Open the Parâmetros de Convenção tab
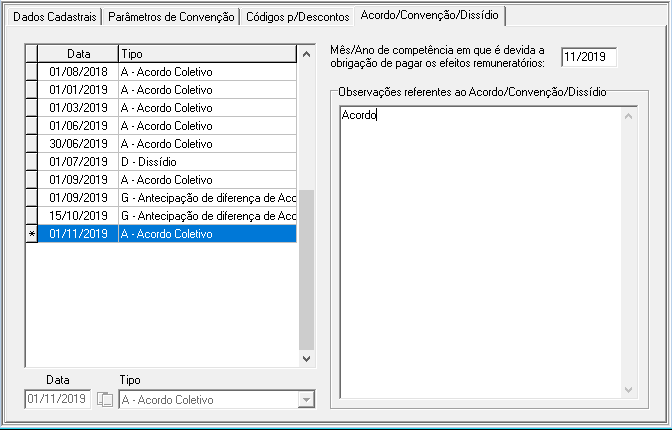The height and width of the screenshot is (430, 672). coord(172,17)
